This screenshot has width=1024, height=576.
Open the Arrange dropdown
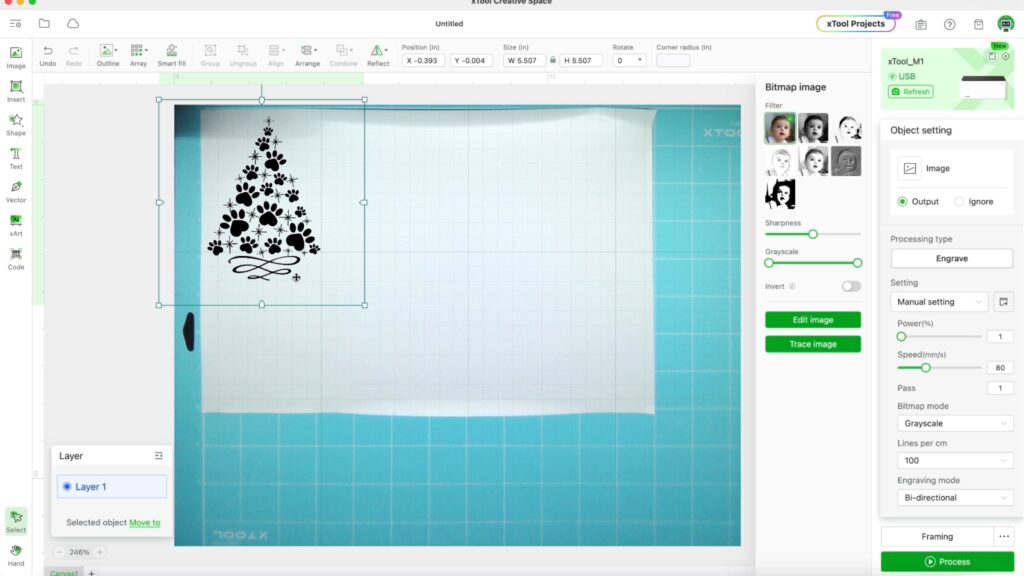click(308, 56)
